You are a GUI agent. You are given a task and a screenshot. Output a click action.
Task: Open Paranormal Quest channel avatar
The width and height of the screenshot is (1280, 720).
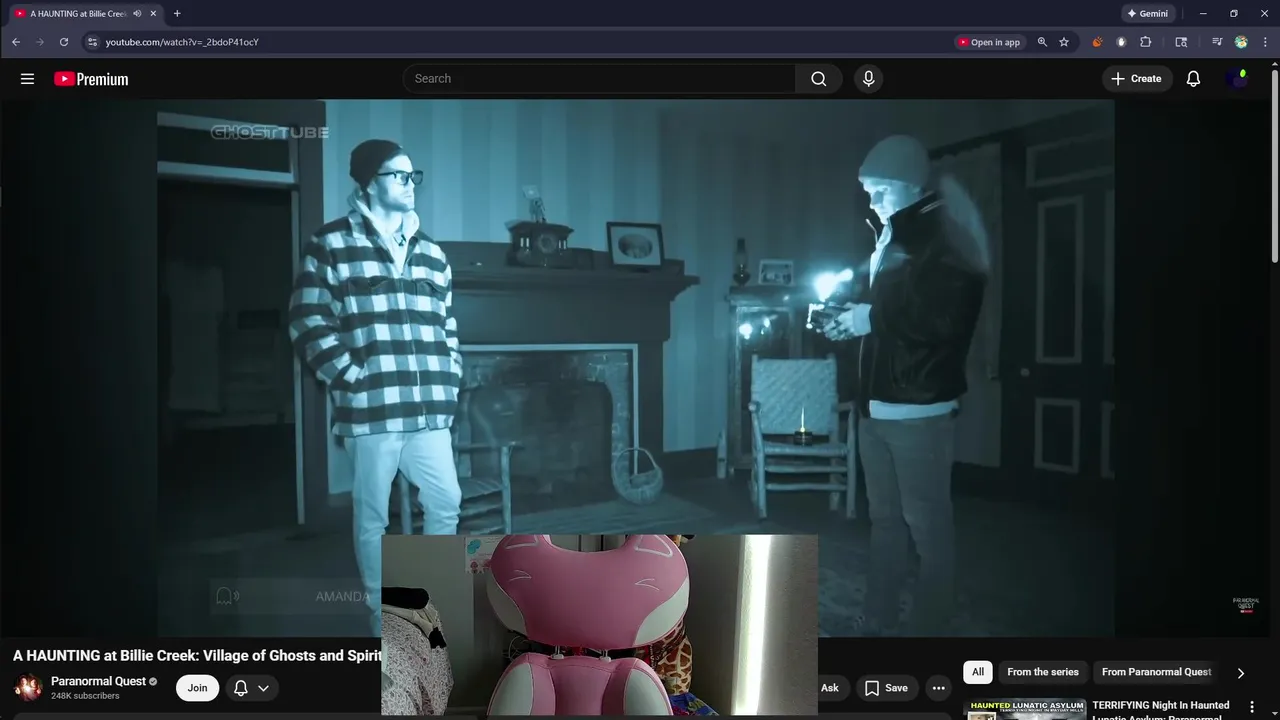[28, 687]
